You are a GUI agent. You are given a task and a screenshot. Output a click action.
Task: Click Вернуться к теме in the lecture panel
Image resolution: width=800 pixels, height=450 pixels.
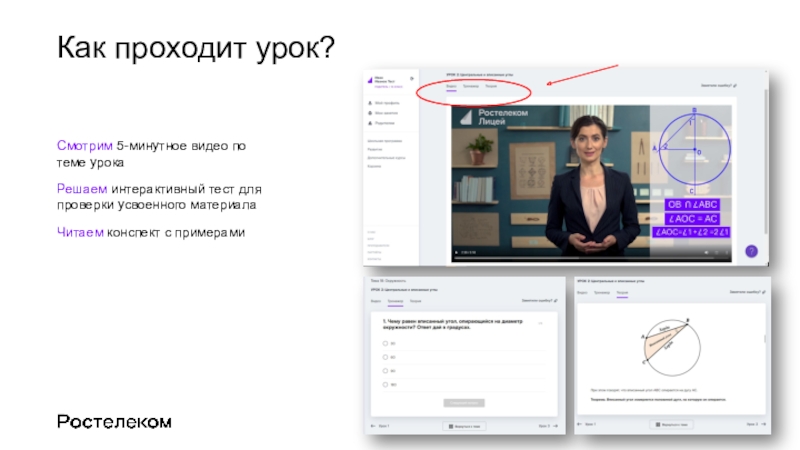click(x=670, y=425)
